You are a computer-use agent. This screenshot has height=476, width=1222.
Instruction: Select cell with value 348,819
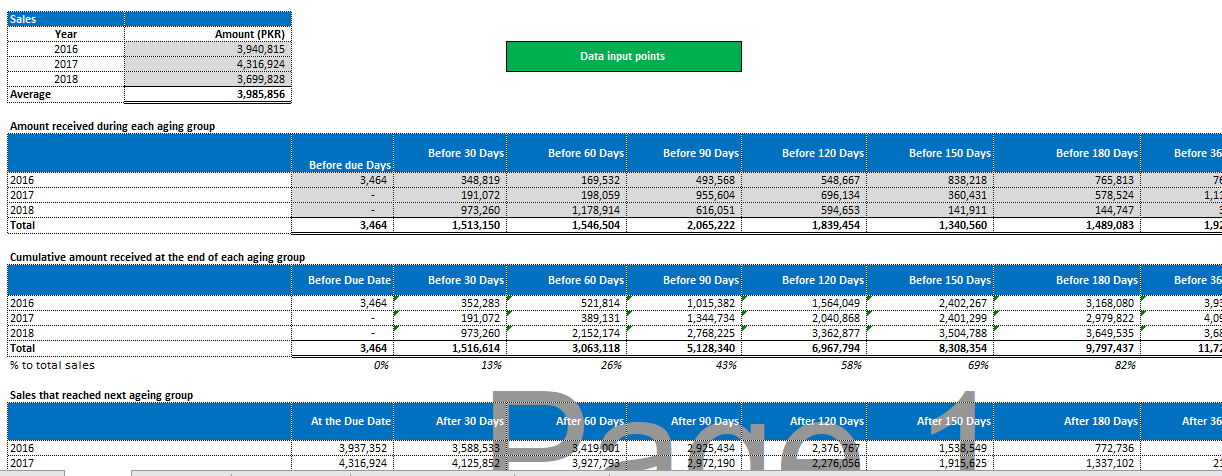449,180
